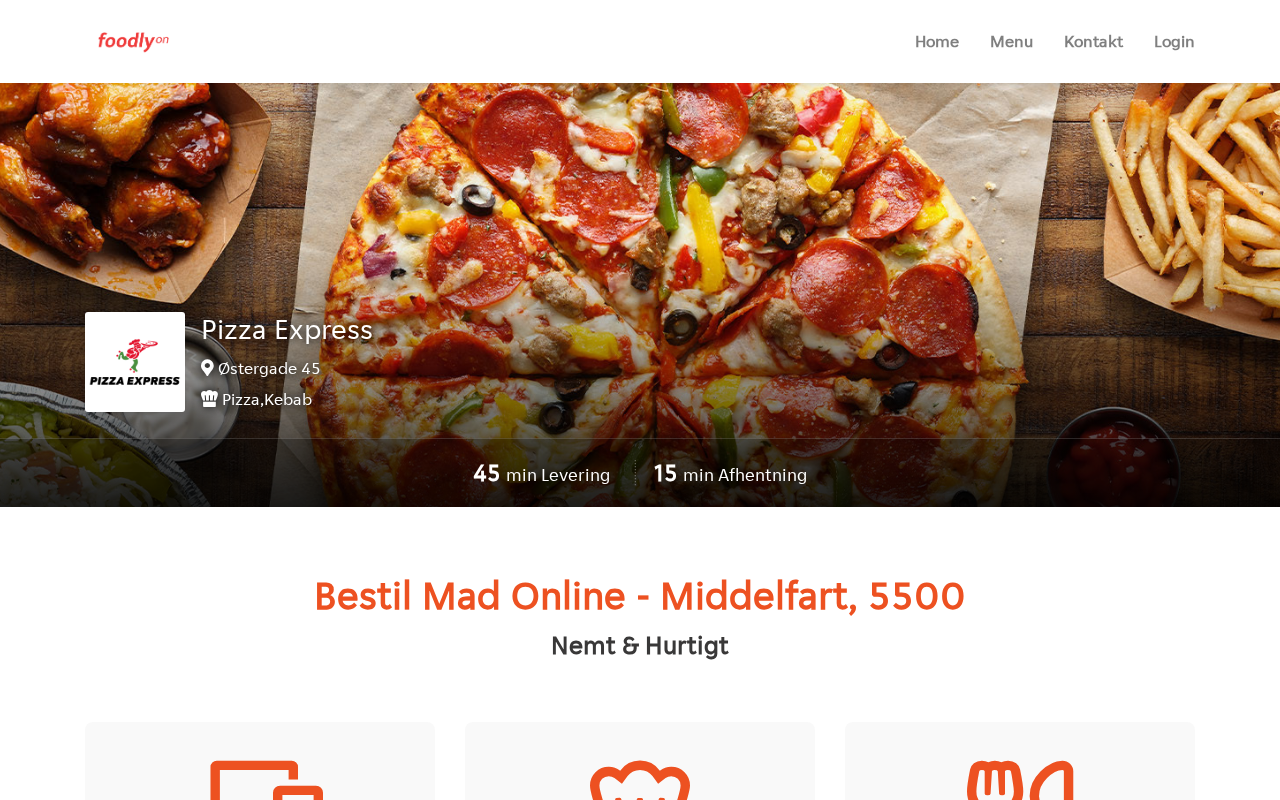Image resolution: width=1280 pixels, height=800 pixels.
Task: Go to the Kontakt page
Action: pyautogui.click(x=1093, y=41)
